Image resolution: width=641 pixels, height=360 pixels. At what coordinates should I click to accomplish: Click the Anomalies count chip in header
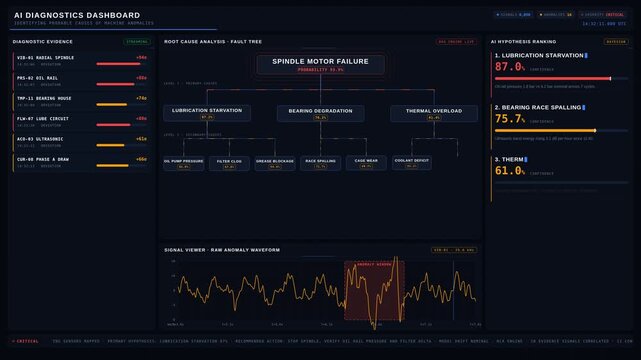[x=556, y=15]
